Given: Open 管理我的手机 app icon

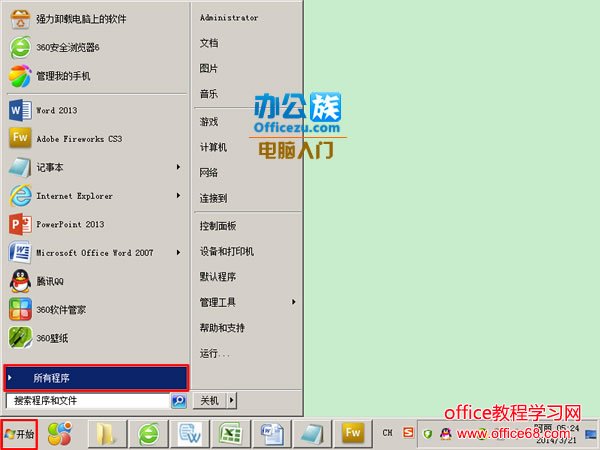Looking at the screenshot, I should [x=20, y=76].
